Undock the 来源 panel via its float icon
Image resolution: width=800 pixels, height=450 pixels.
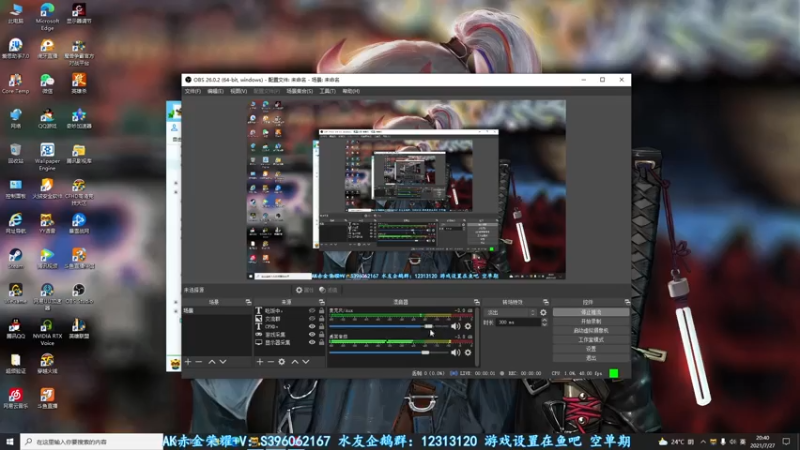coord(321,302)
